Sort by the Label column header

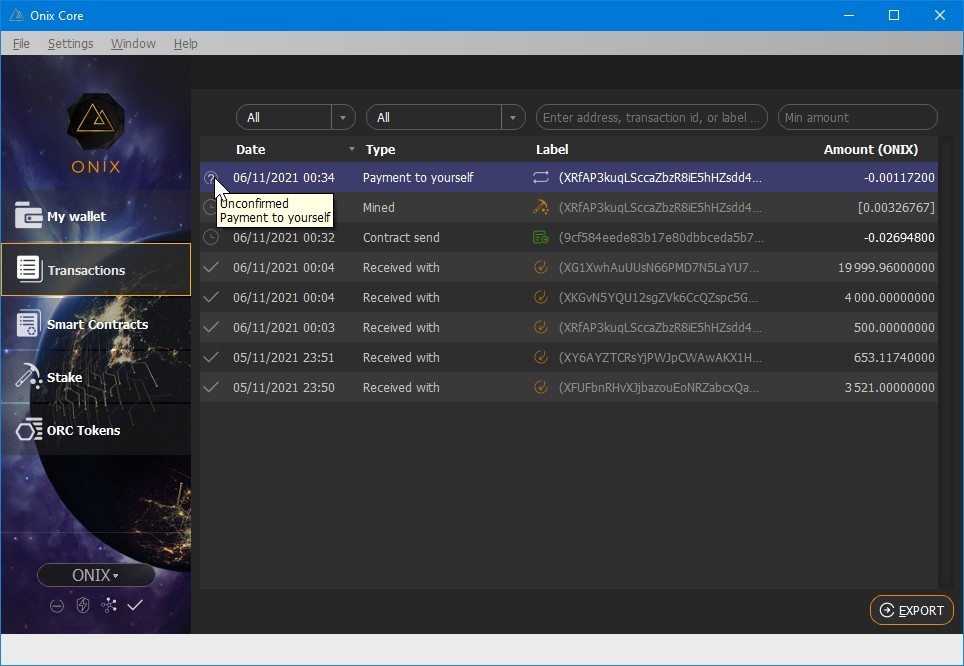point(552,149)
